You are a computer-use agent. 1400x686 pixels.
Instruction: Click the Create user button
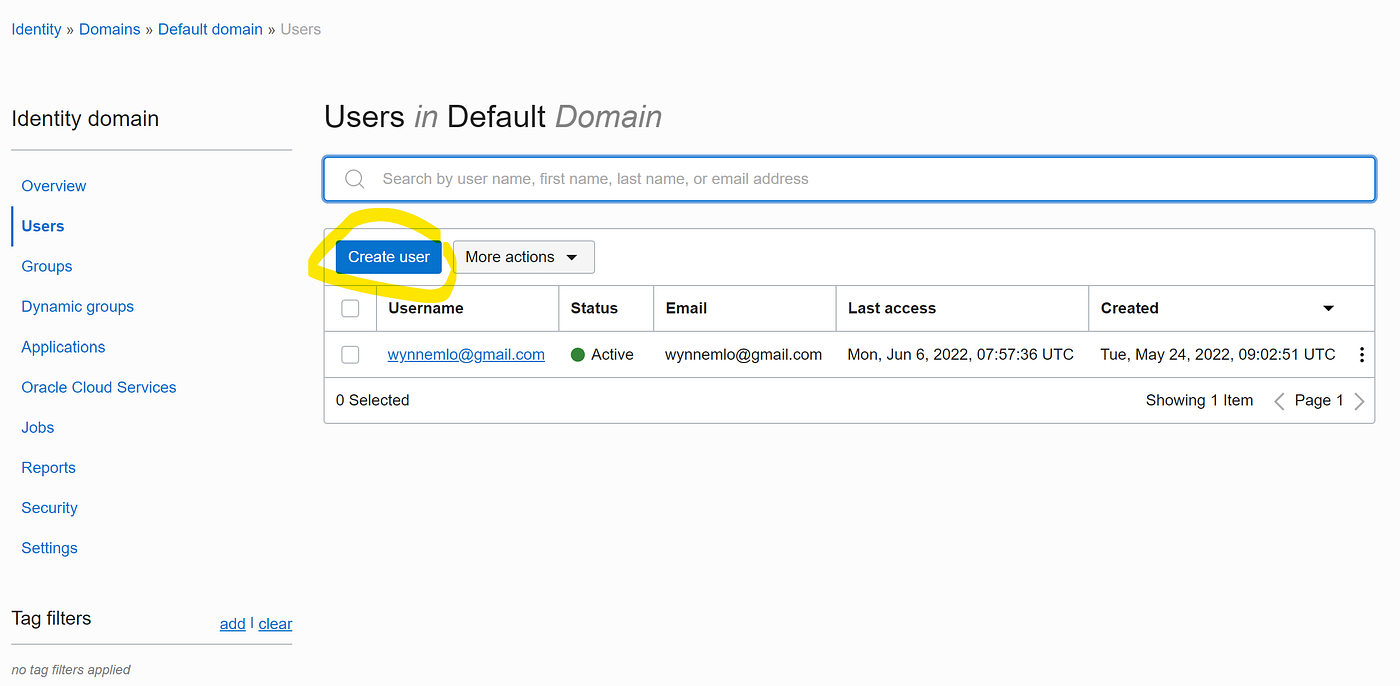point(389,257)
